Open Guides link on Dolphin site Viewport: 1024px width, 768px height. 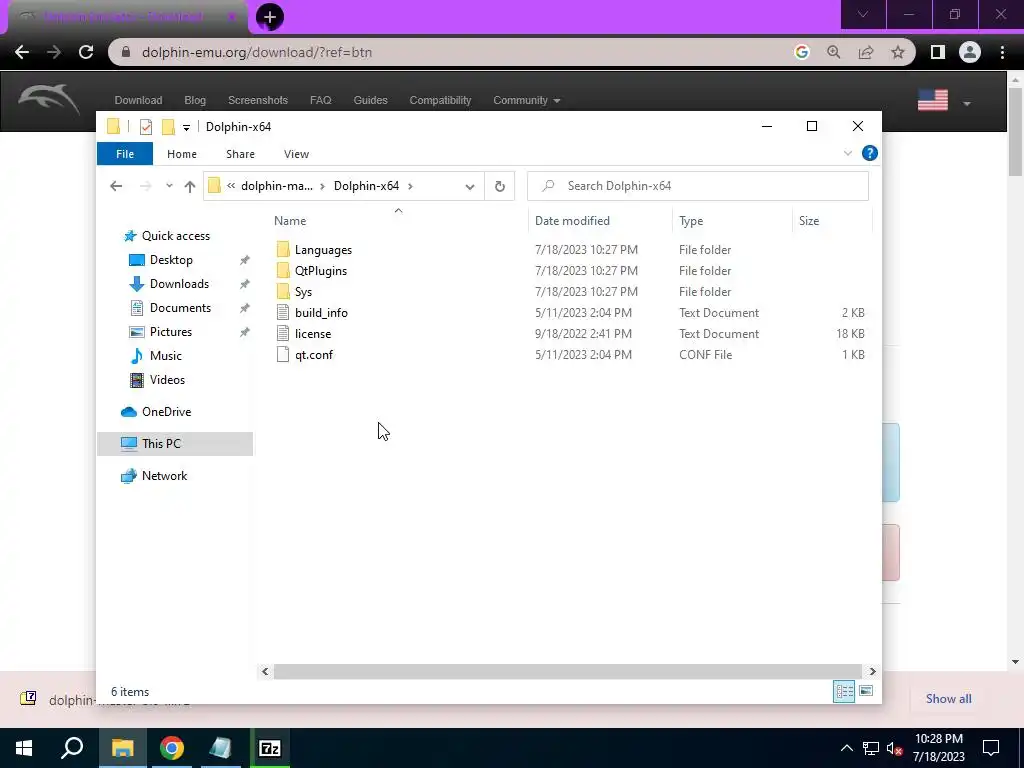[x=370, y=101]
